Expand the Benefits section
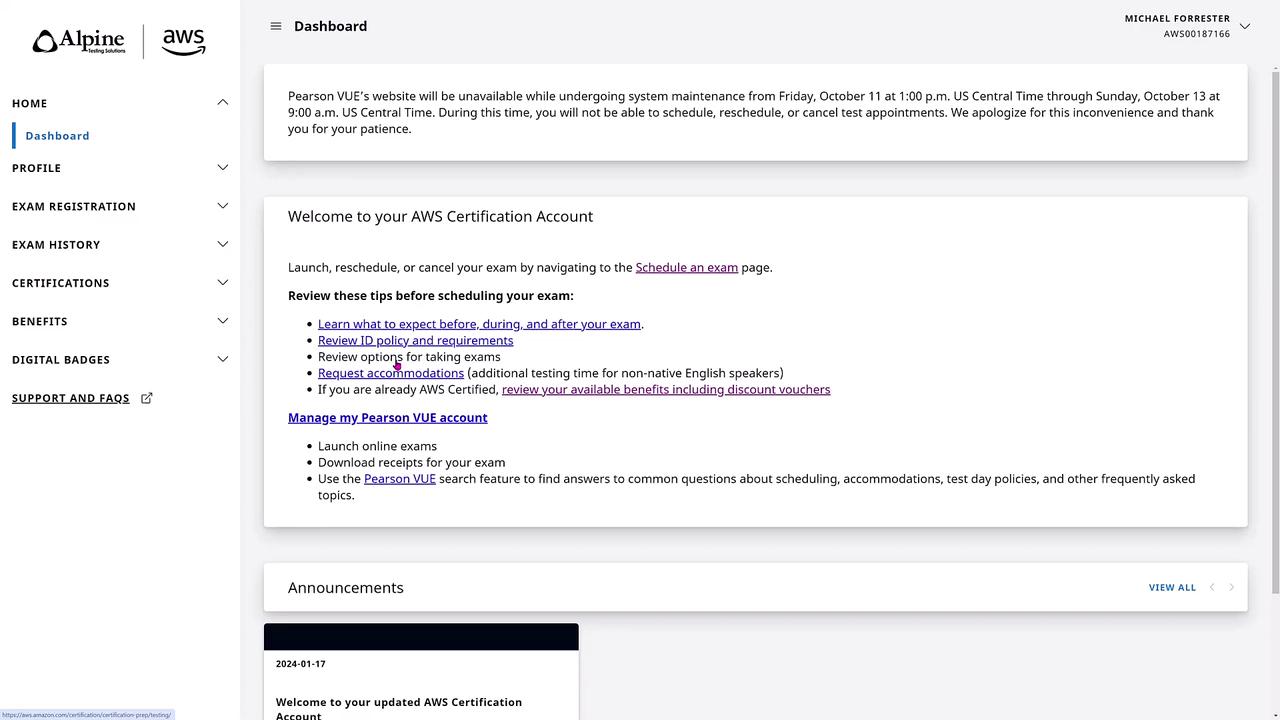The image size is (1280, 720). [x=222, y=321]
